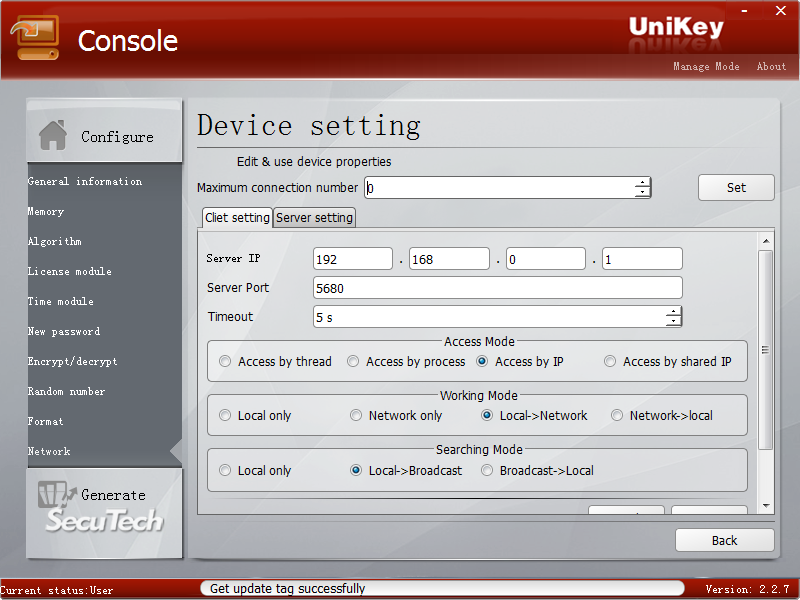Open the About menu
This screenshot has height=600, width=800.
click(771, 66)
